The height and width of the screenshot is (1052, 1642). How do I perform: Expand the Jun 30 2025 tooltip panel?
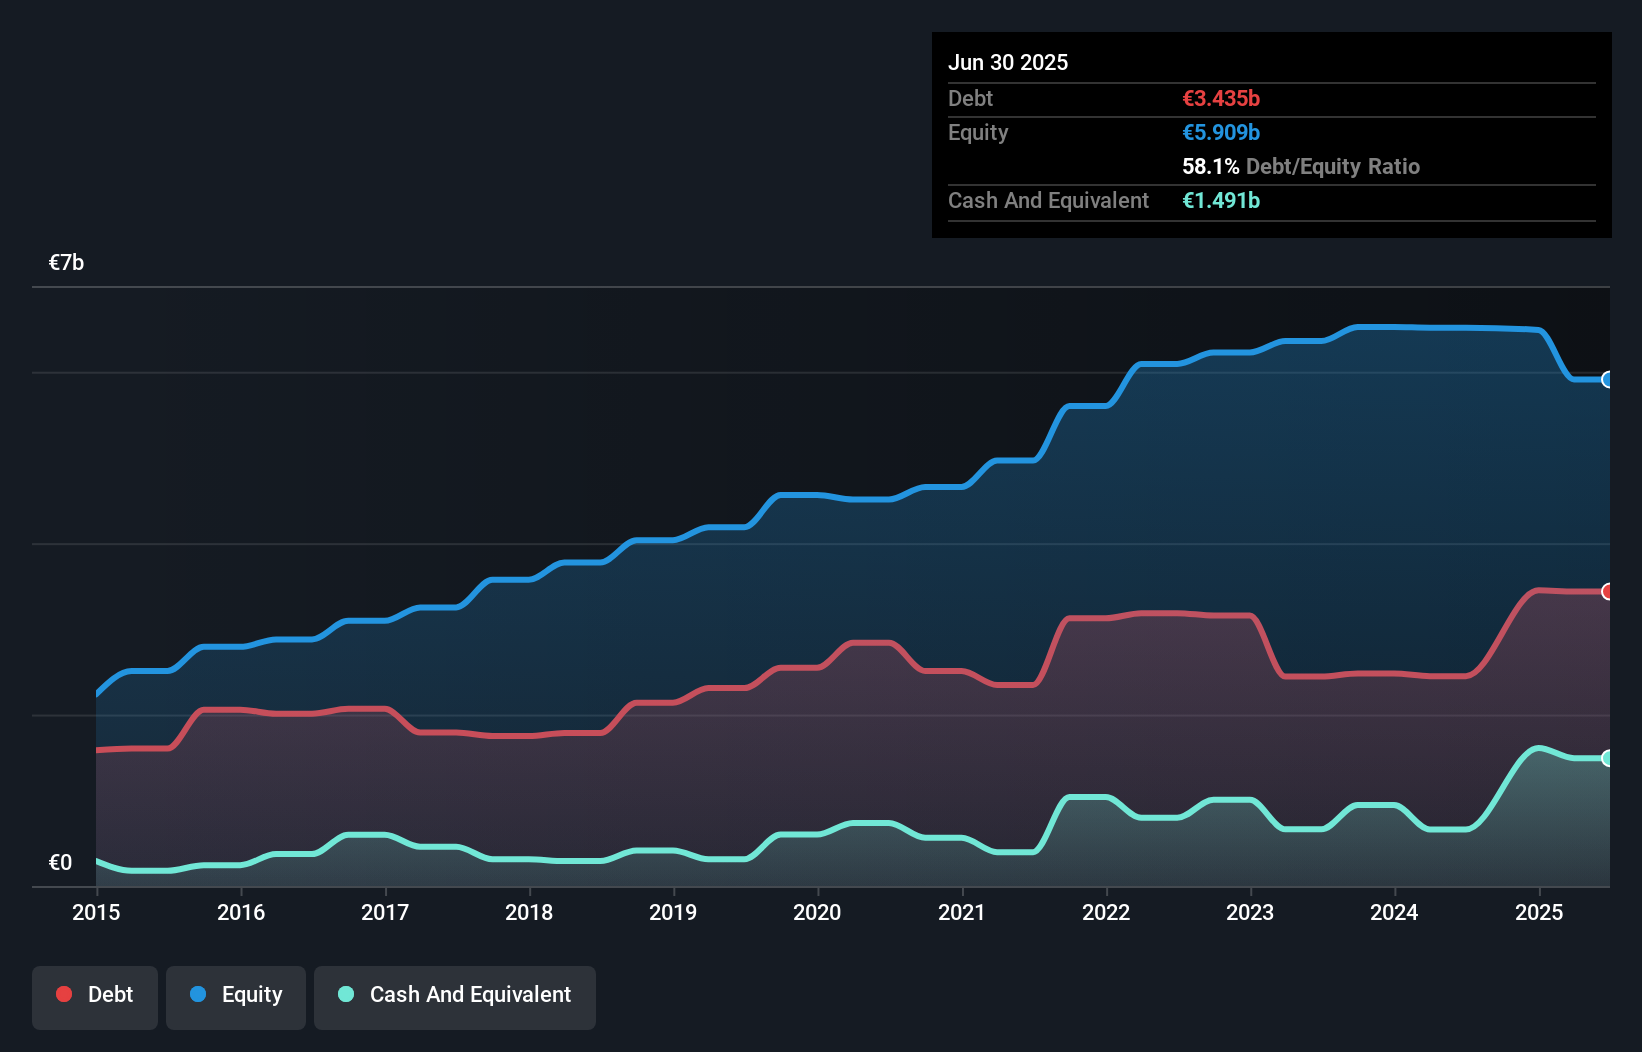coord(1008,62)
